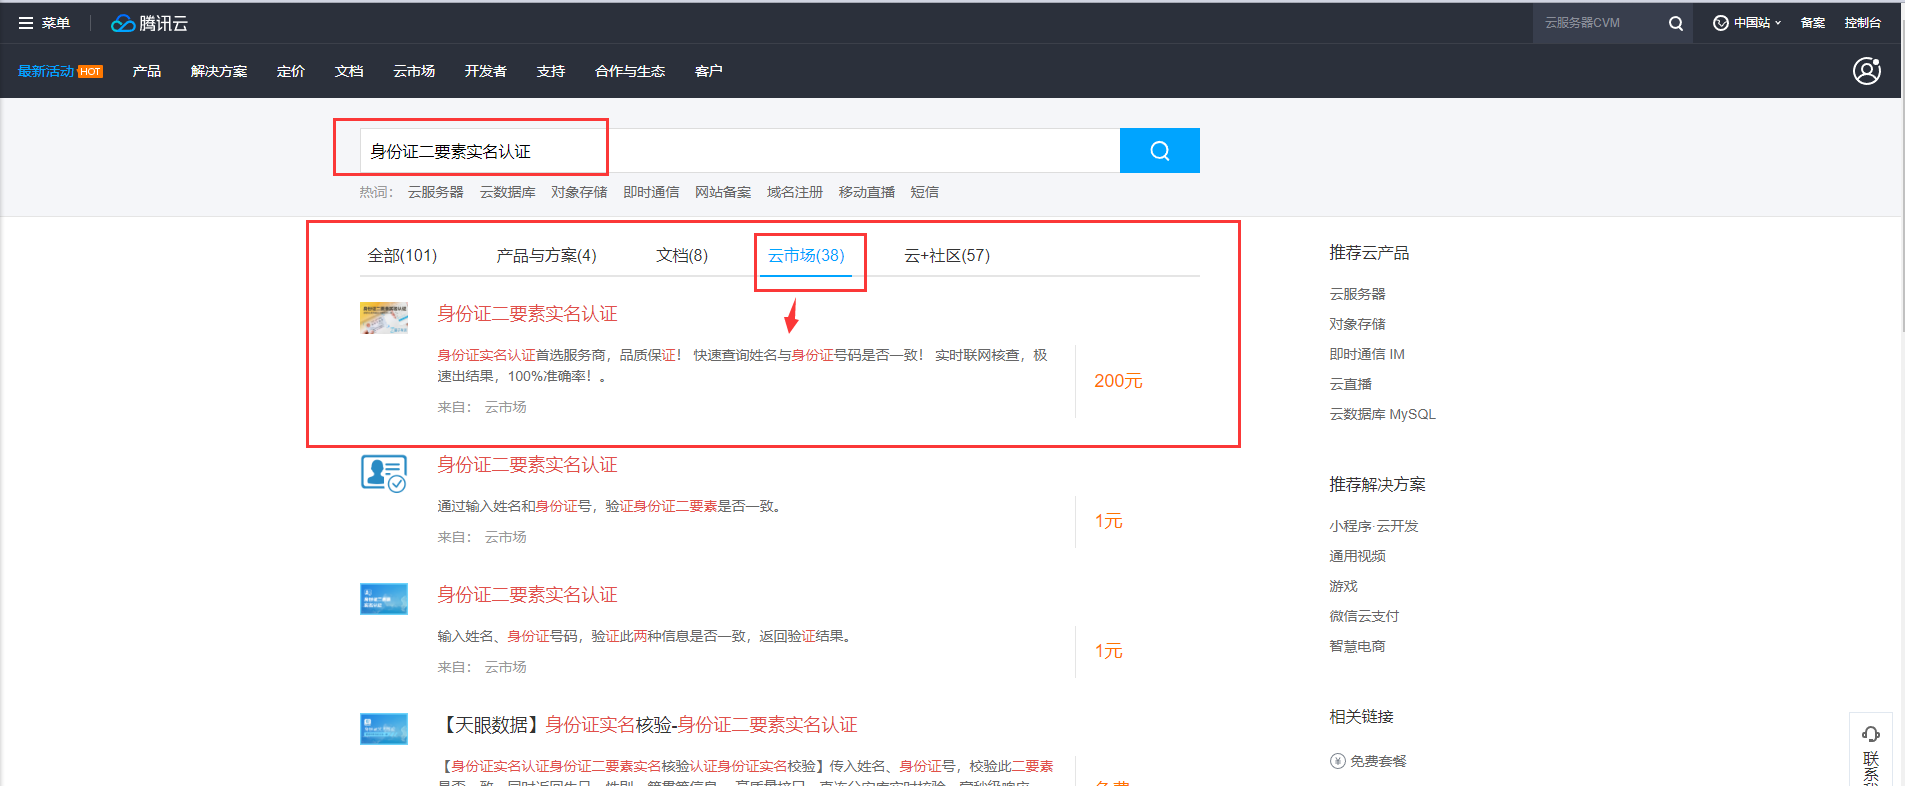Click the 备案 link in top bar
This screenshot has width=1905, height=786.
click(x=1813, y=23)
